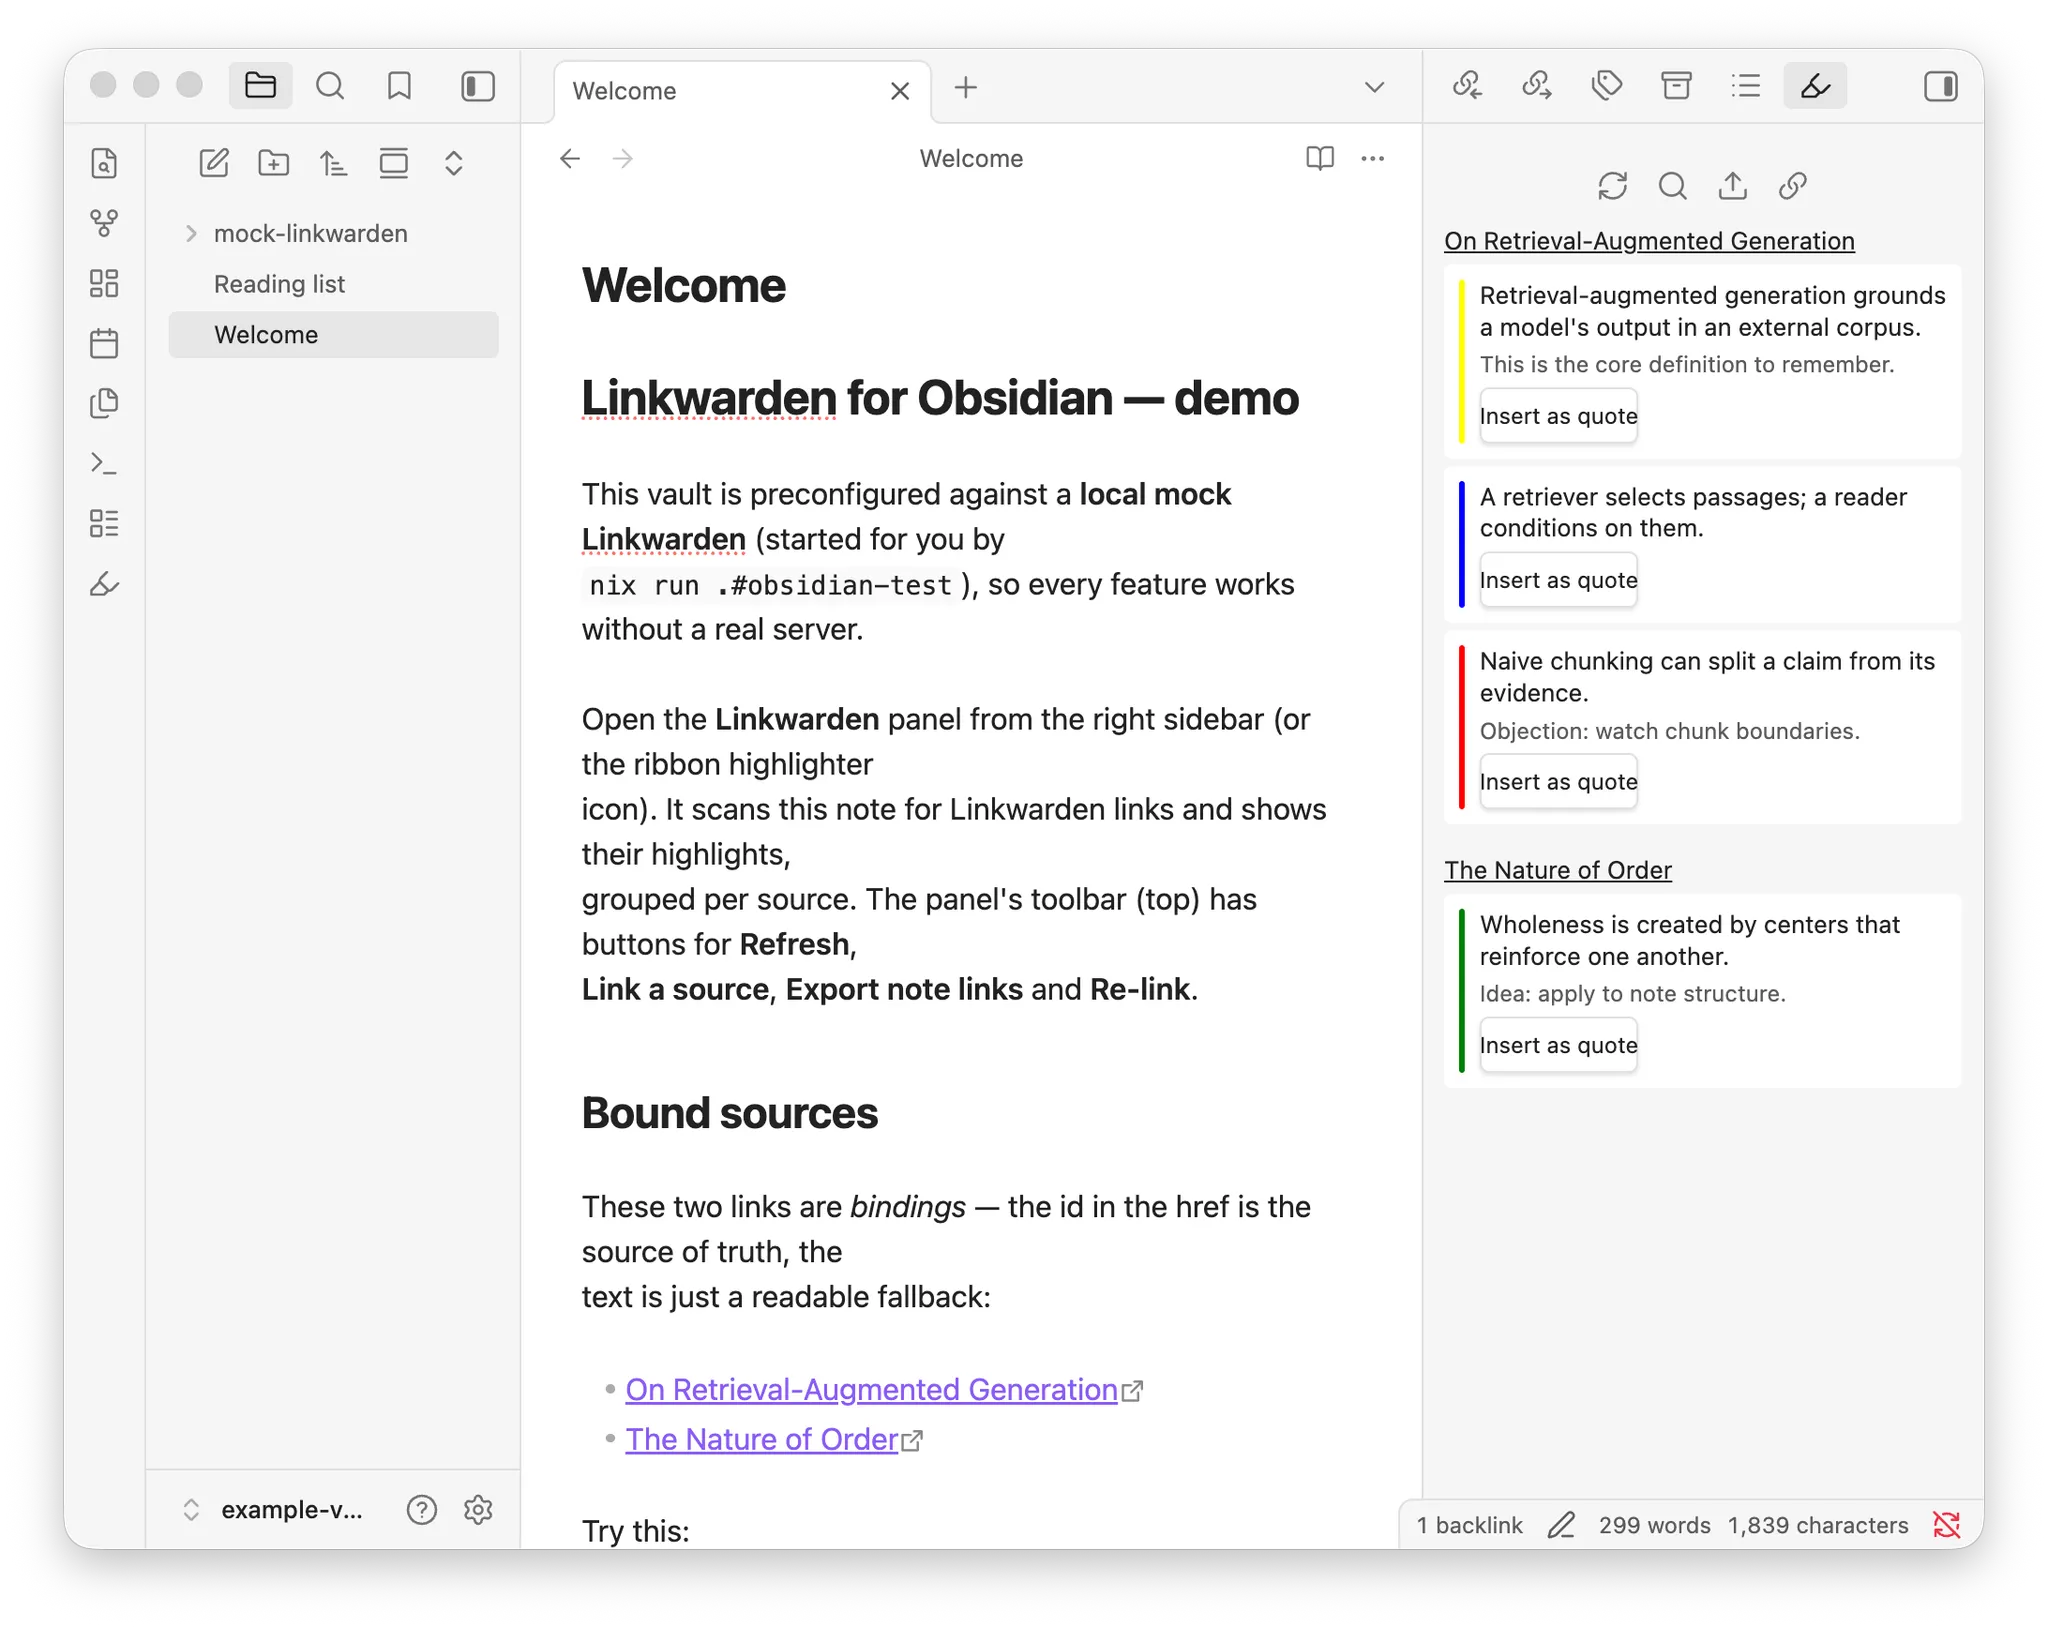The width and height of the screenshot is (2048, 1628).
Task: Follow the 'On Retrieval-Augmented Generation' link in note body
Action: pyautogui.click(x=871, y=1390)
